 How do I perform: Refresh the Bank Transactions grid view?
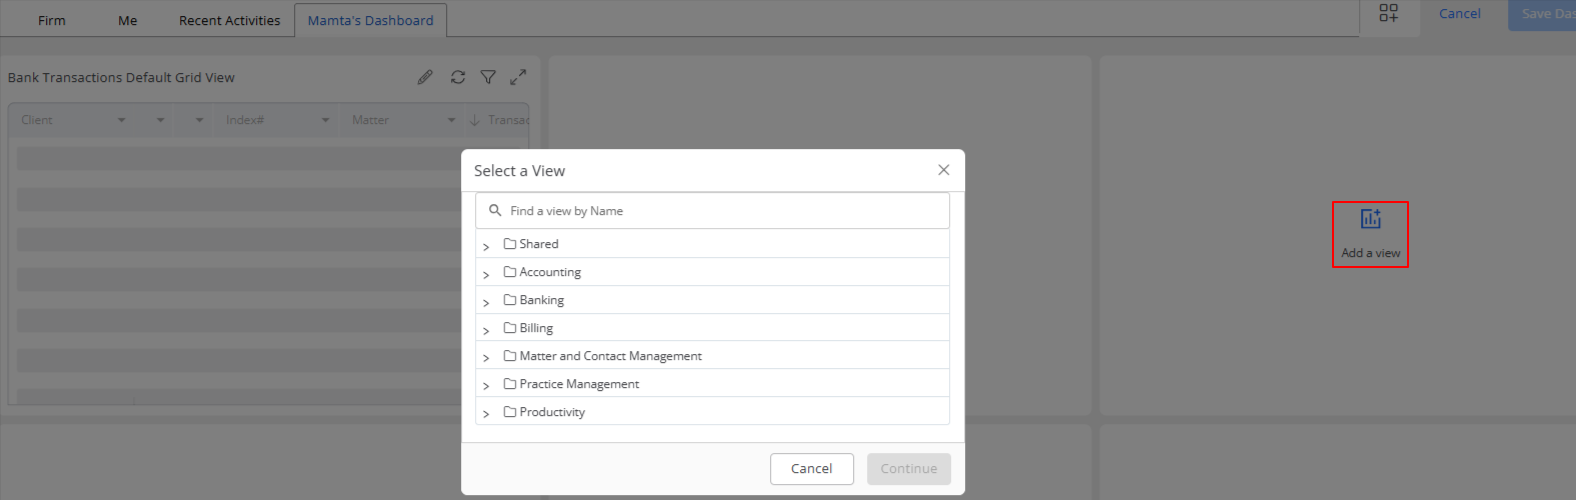[x=458, y=77]
